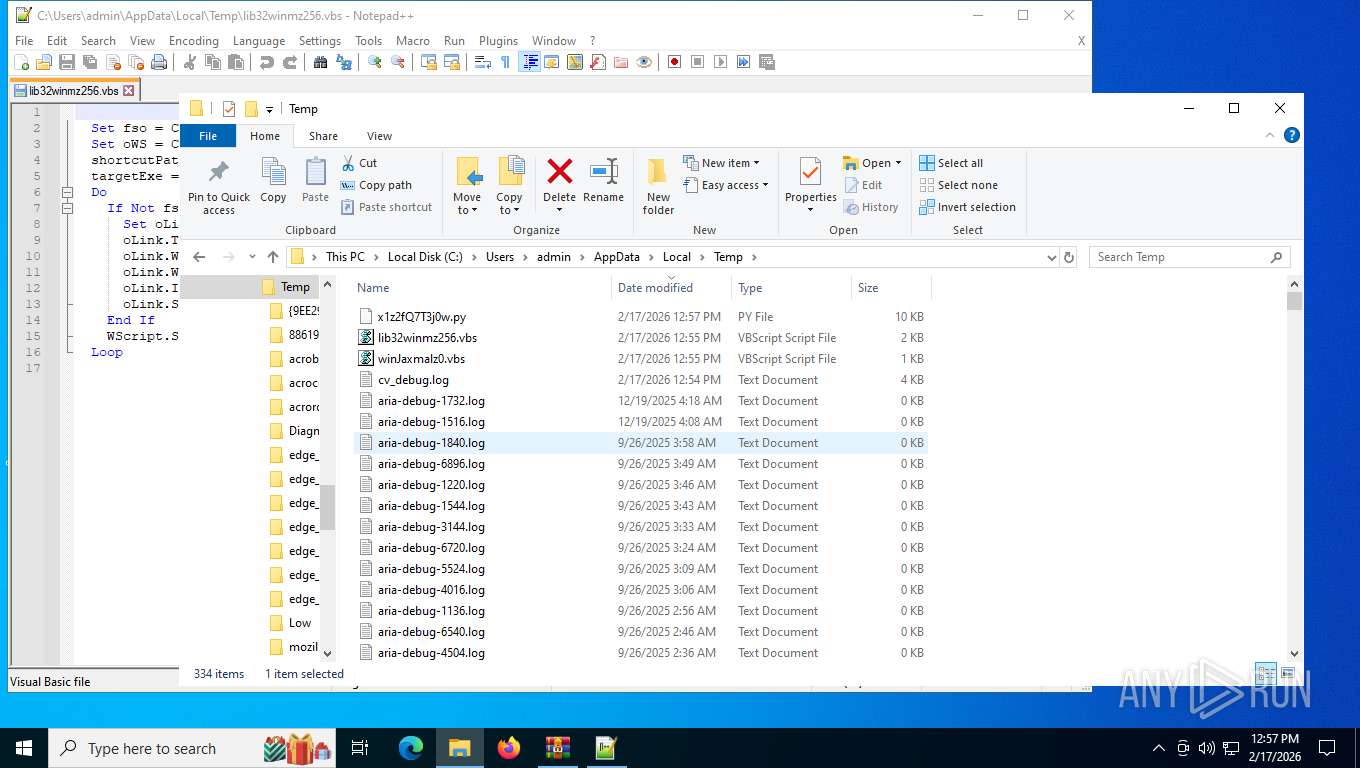Switch to the Share ribbon tab
Screen dimensions: 1360x768
[x=323, y=136]
